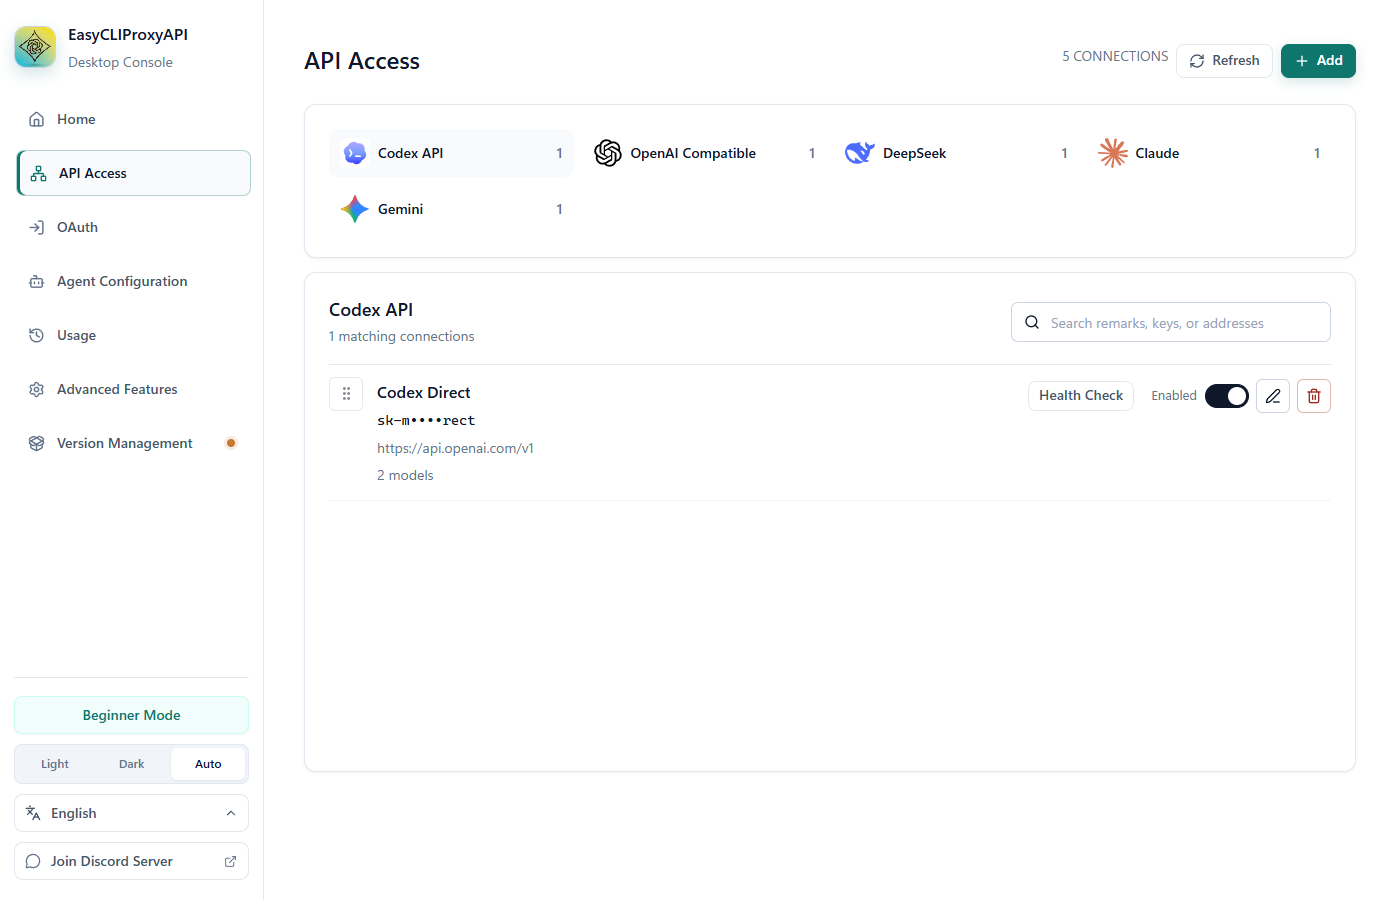This screenshot has height=900, width=1396.
Task: Click the https://api.openai.com/v1 address
Action: (455, 448)
